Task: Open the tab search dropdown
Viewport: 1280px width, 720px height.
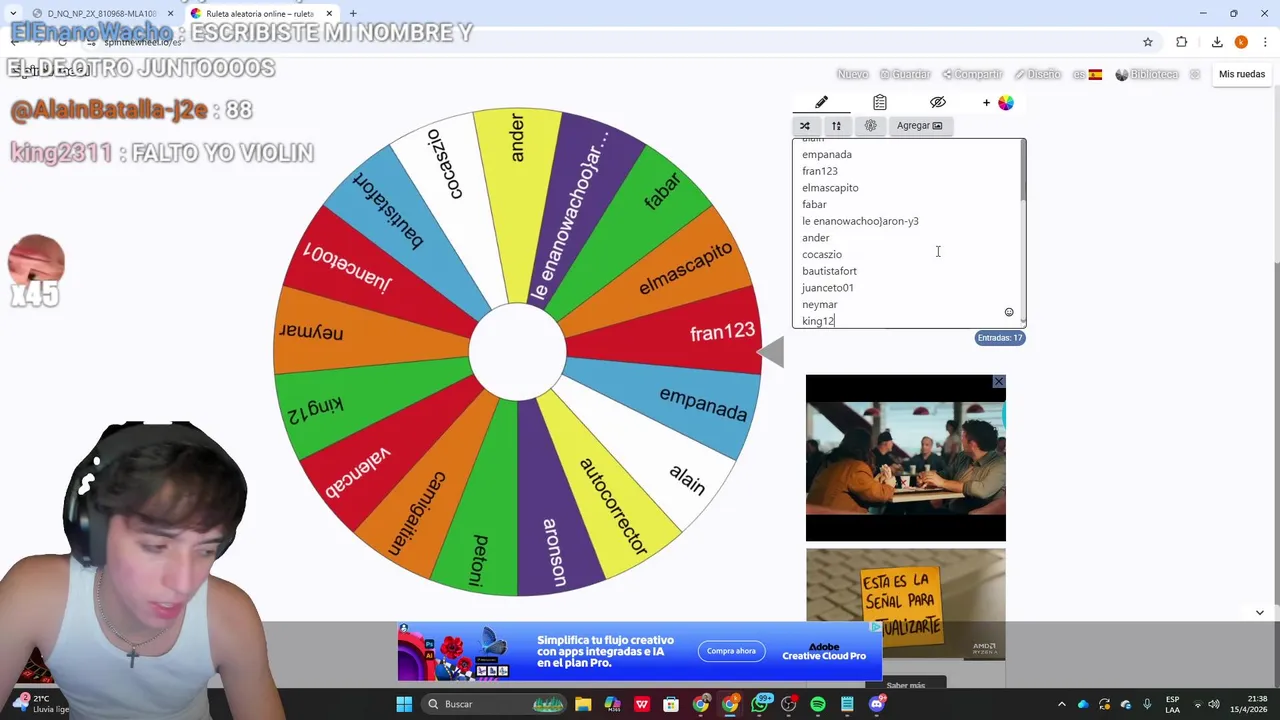Action: [x=12, y=13]
